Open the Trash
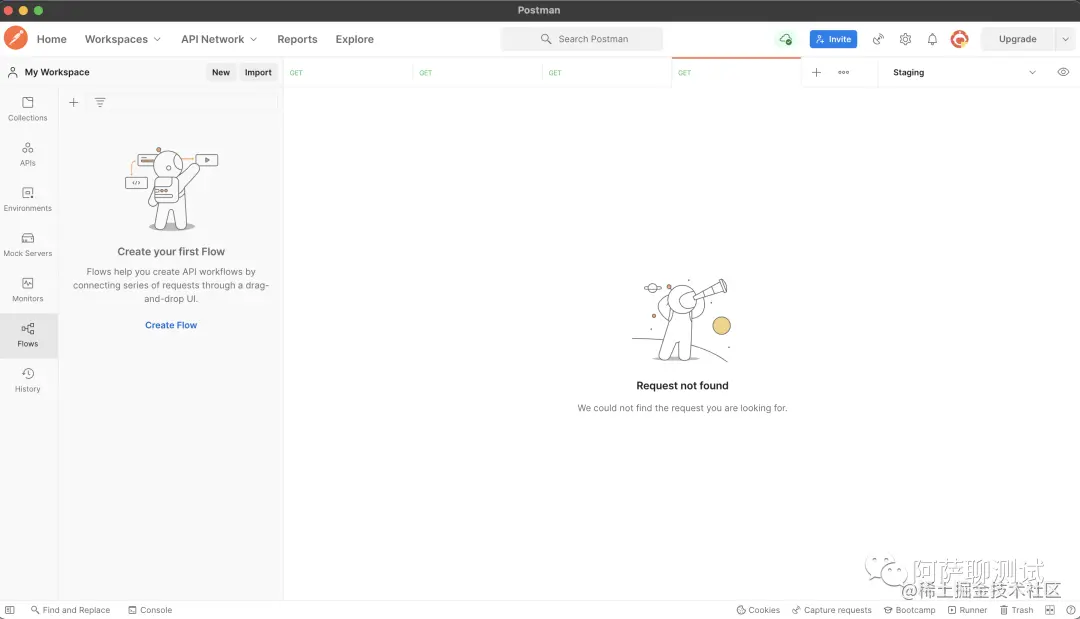 [1017, 610]
